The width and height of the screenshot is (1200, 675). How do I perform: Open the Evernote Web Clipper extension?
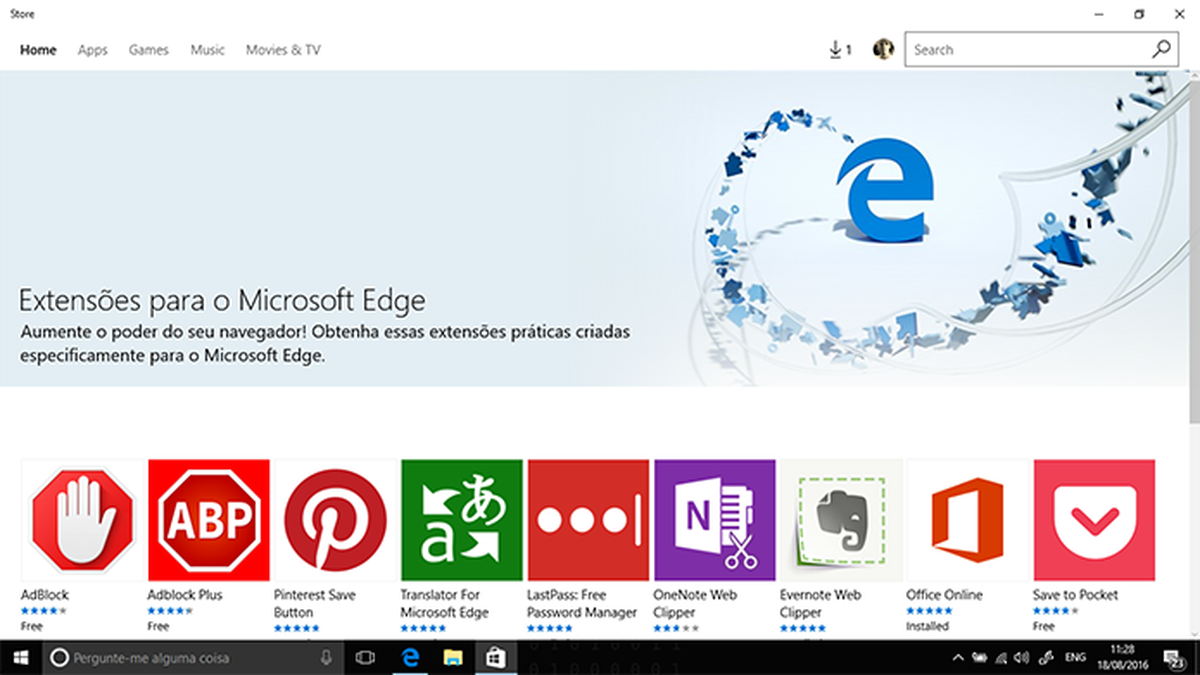(841, 520)
